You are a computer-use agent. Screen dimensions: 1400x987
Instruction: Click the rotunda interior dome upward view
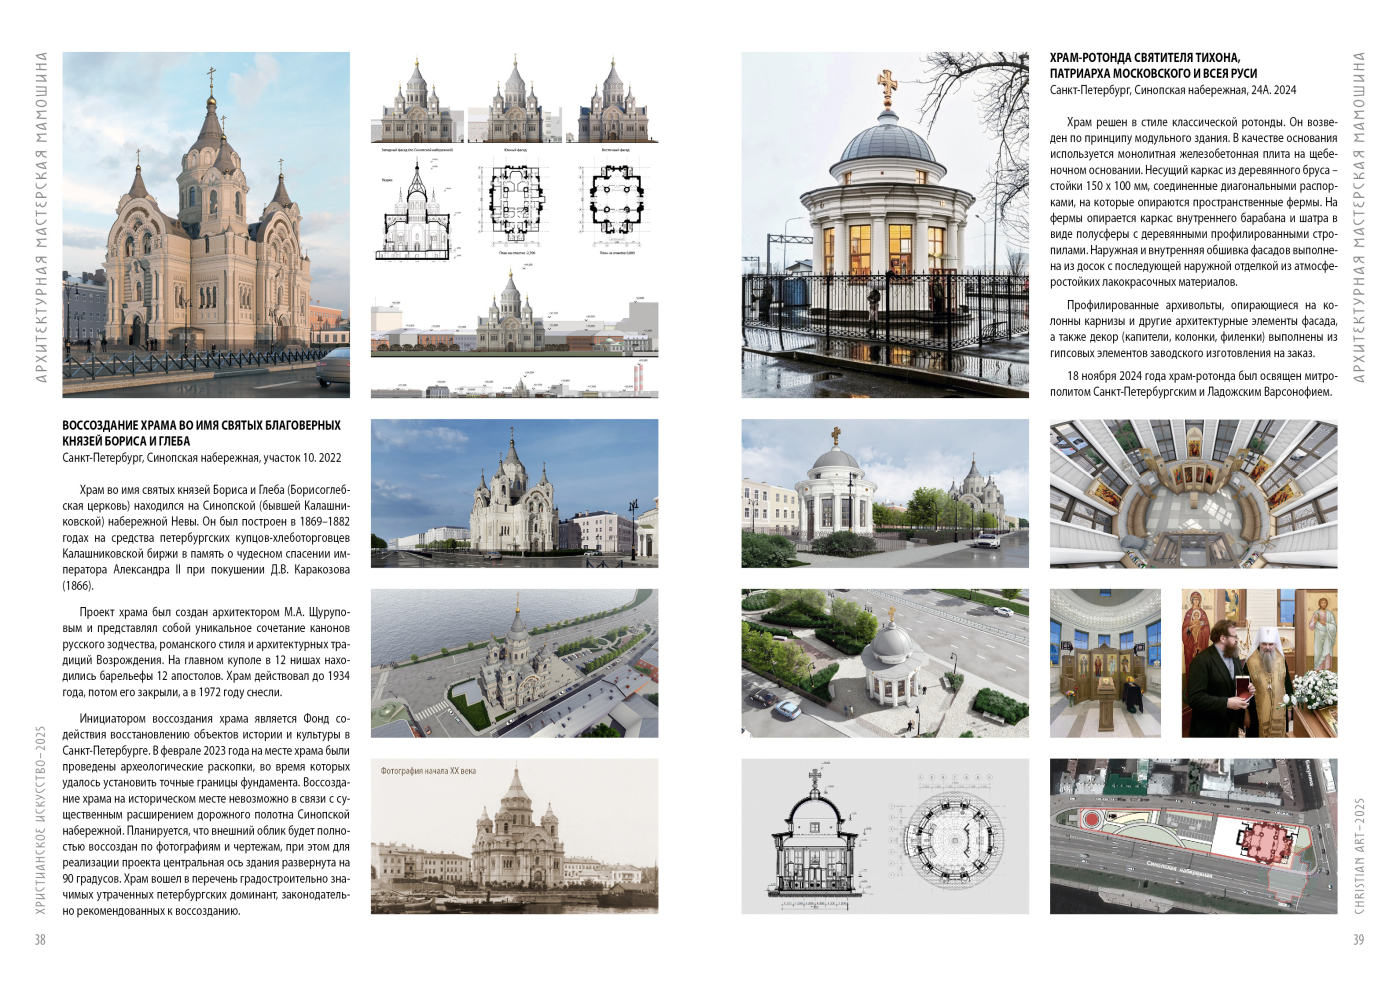click(1193, 493)
